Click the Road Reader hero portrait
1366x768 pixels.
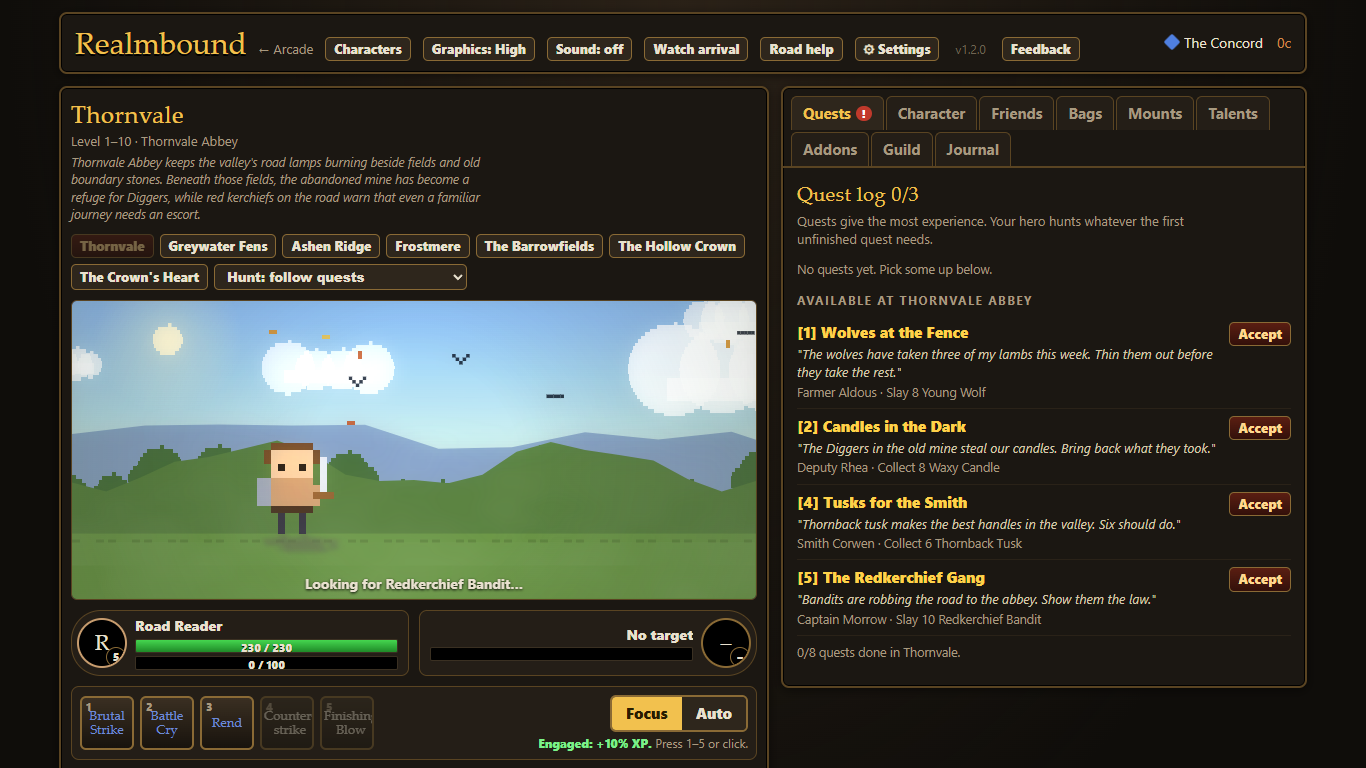click(102, 643)
